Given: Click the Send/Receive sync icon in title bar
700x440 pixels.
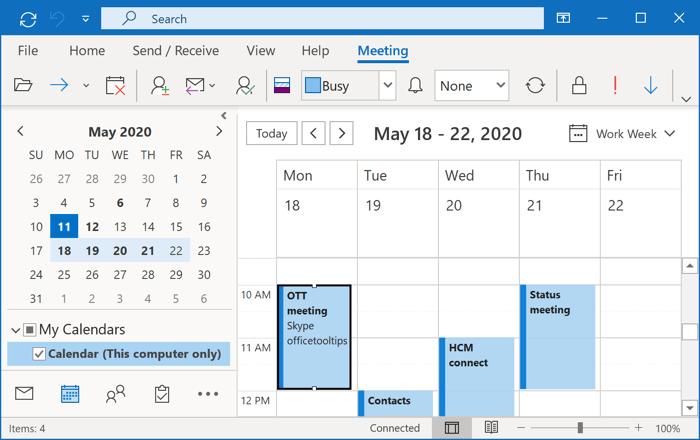Looking at the screenshot, I should pyautogui.click(x=28, y=19).
